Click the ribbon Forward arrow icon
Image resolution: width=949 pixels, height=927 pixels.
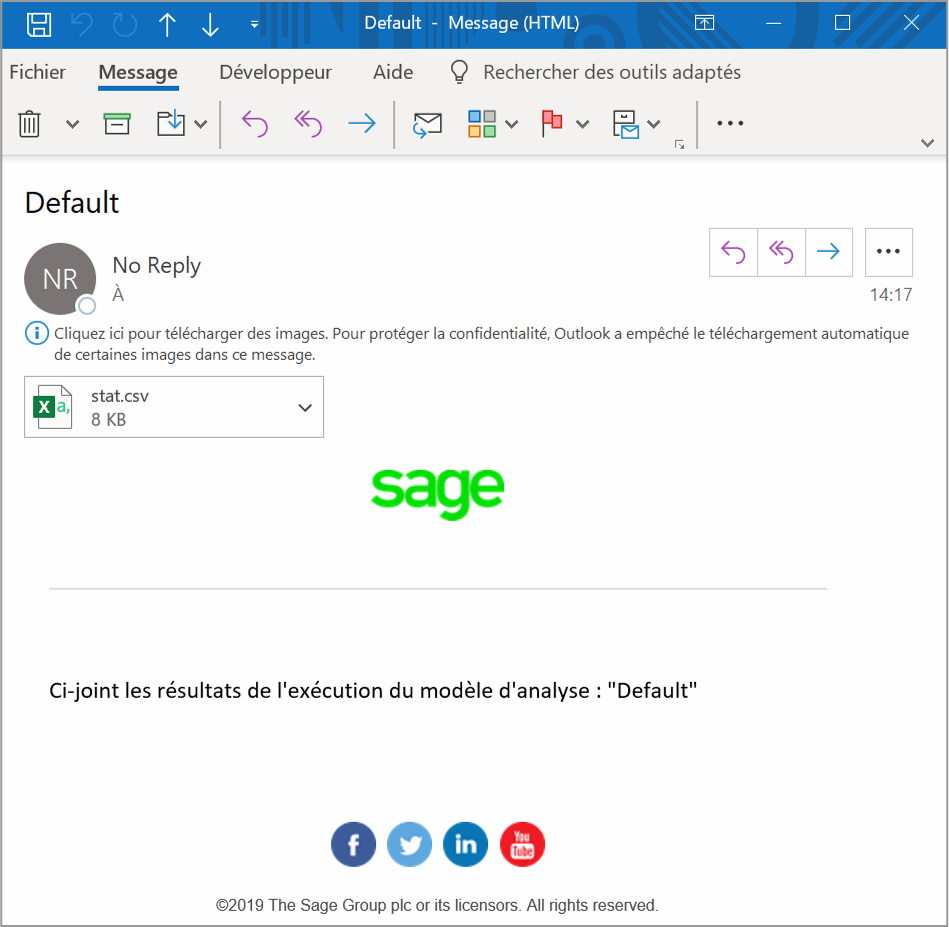pos(361,124)
